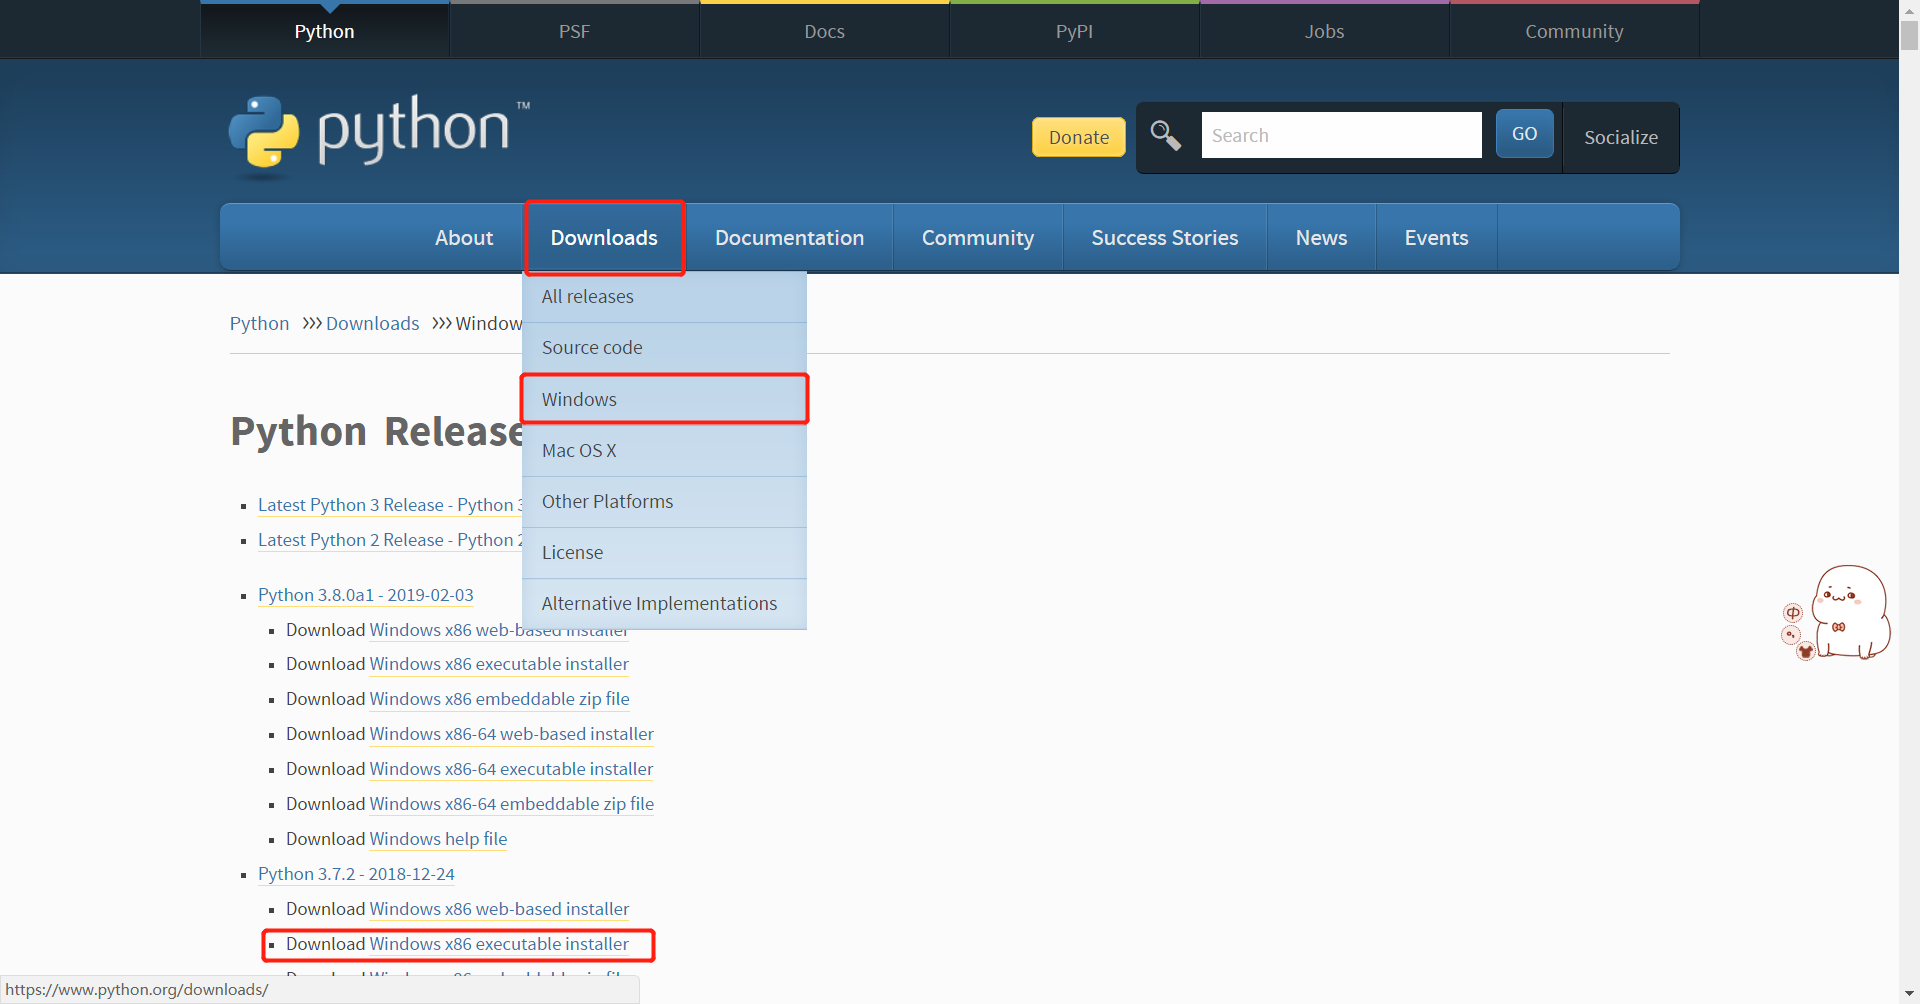1920x1004 pixels.
Task: Download 3.8.0a1 Windows x86-64 executable installer
Action: click(511, 769)
